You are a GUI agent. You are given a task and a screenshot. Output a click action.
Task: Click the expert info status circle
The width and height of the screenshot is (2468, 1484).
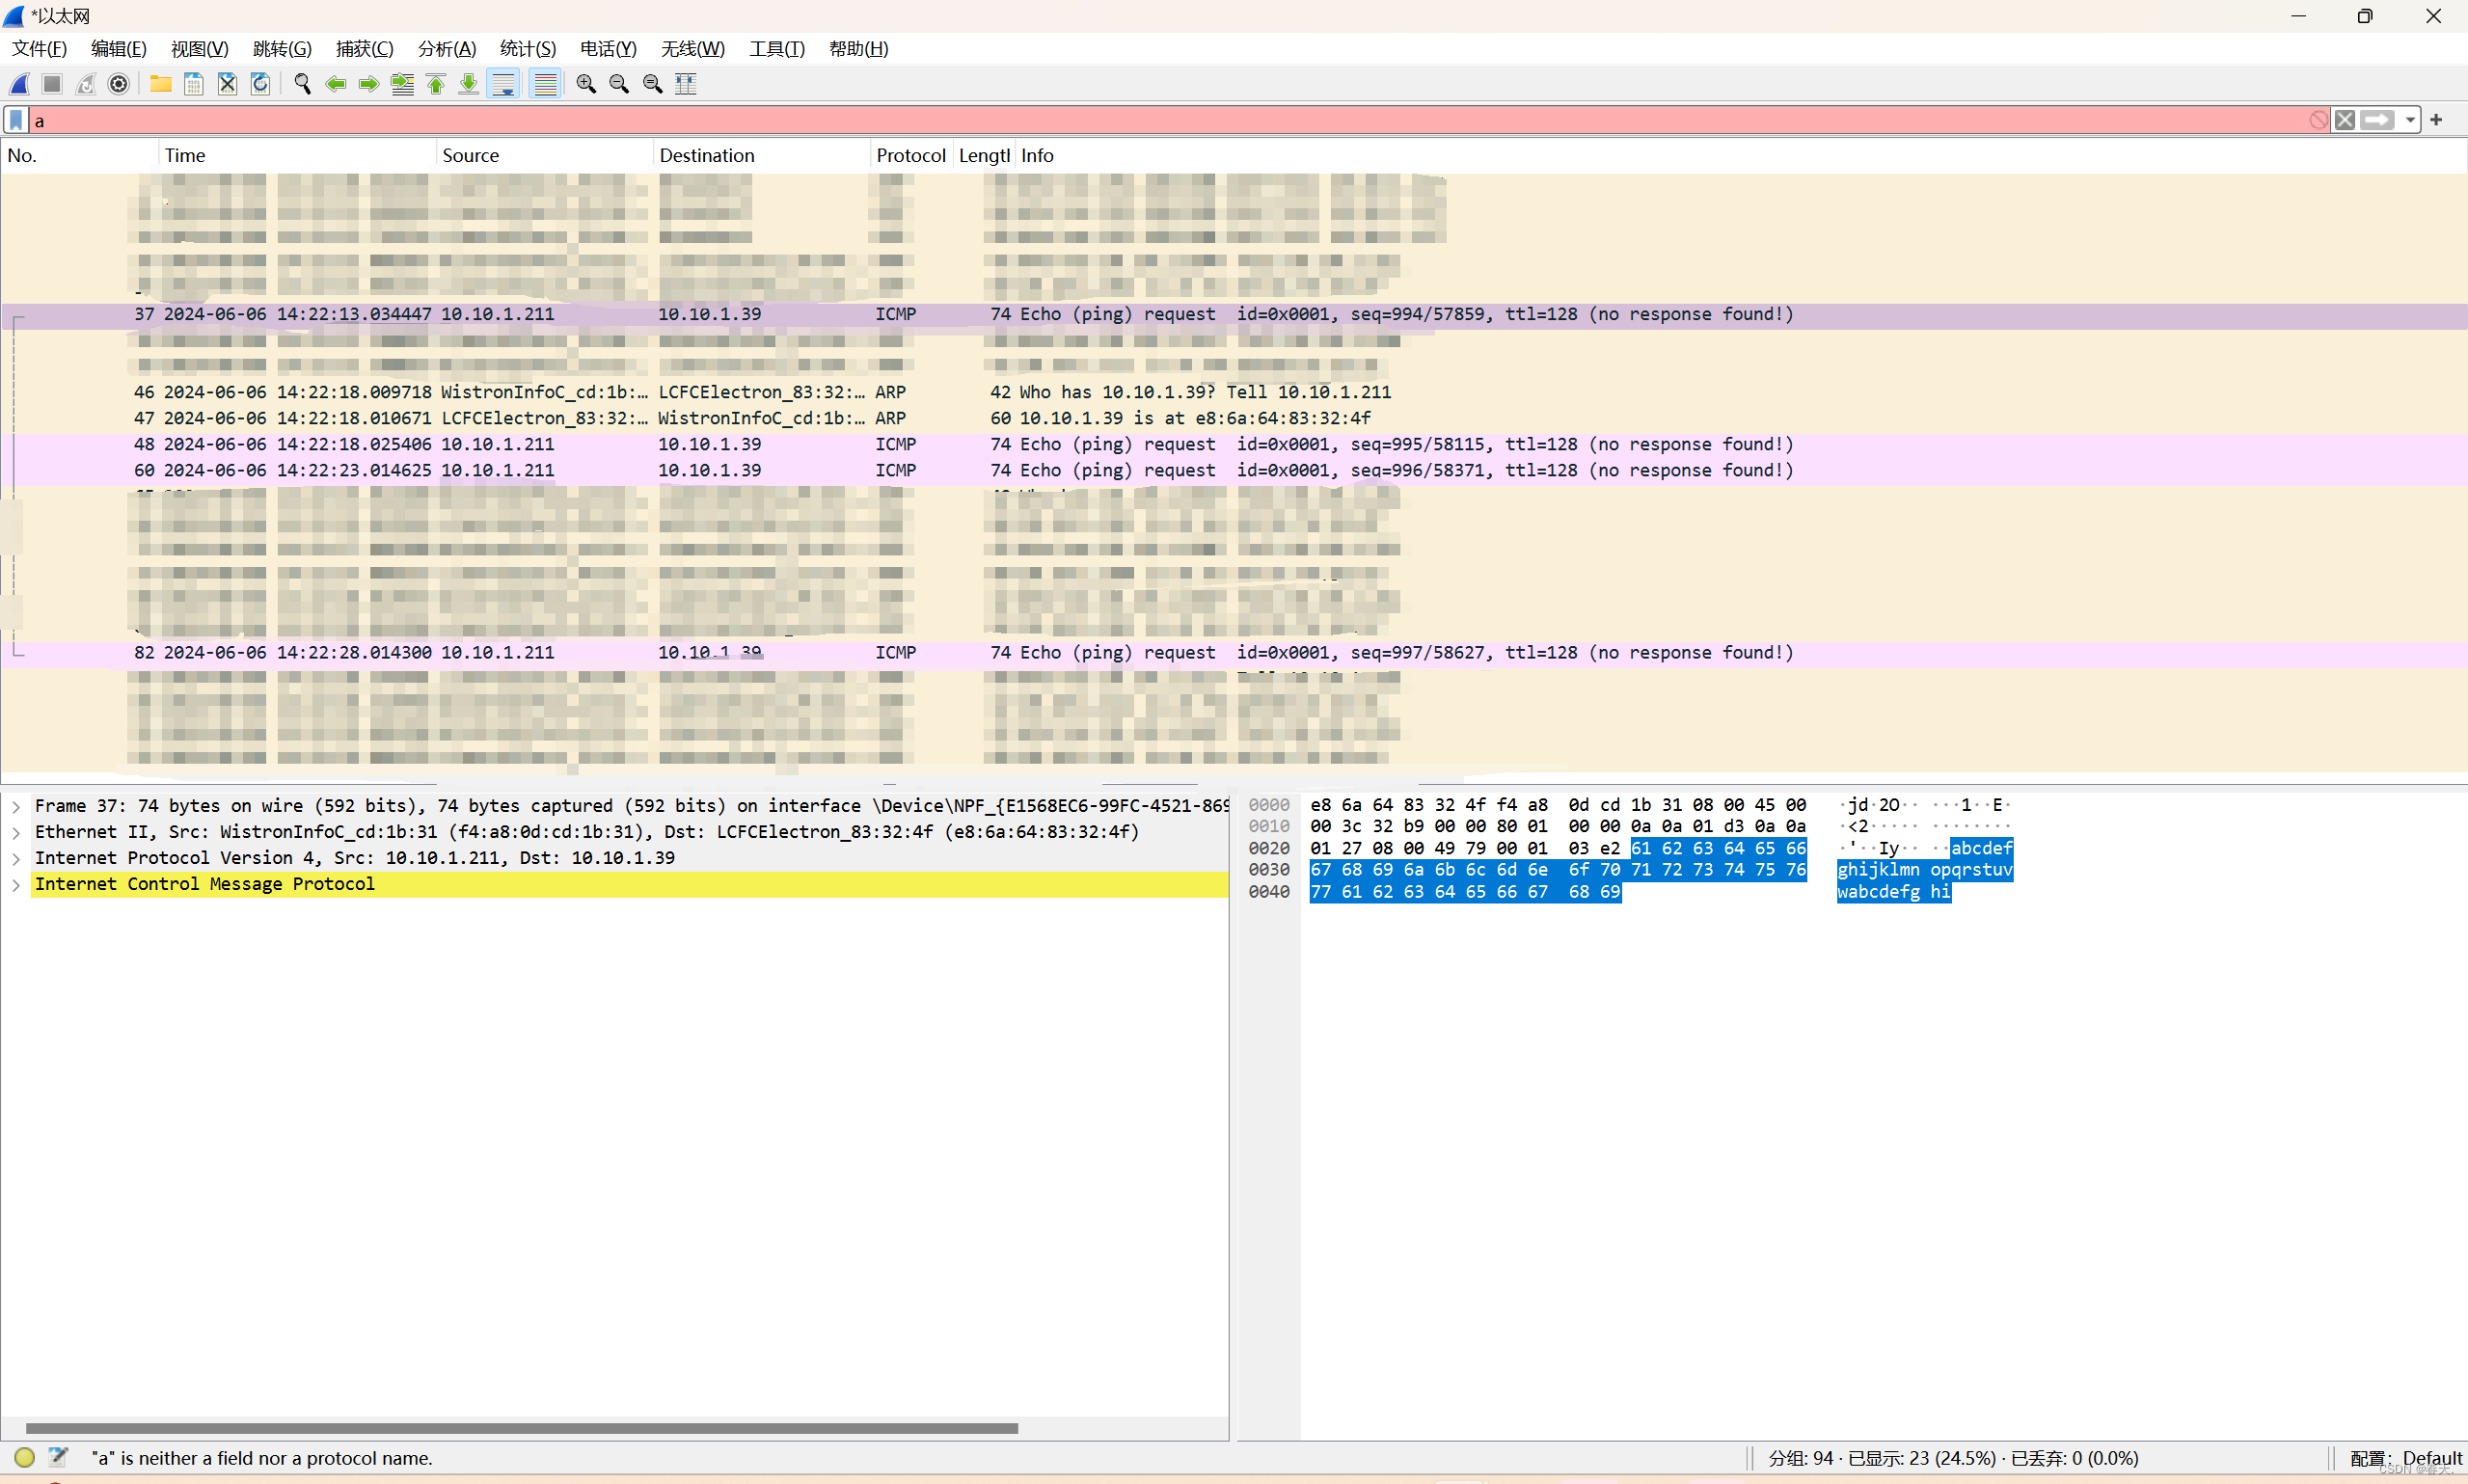click(25, 1457)
